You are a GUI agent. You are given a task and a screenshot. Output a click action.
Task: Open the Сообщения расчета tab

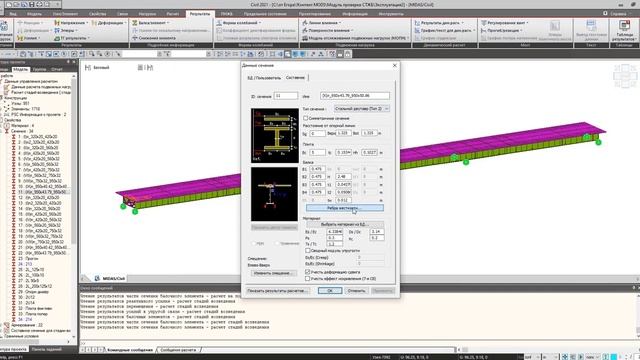pyautogui.click(x=178, y=350)
